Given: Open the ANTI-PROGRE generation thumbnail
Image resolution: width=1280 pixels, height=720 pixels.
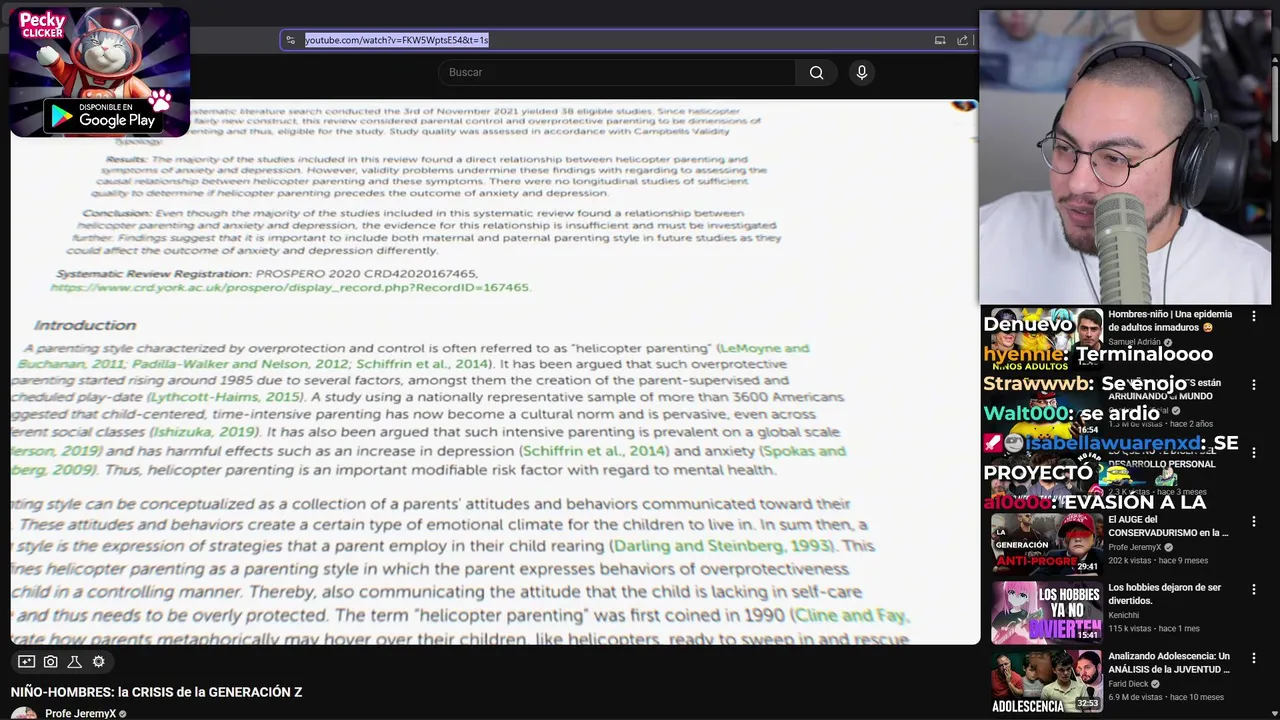Looking at the screenshot, I should pyautogui.click(x=1046, y=543).
